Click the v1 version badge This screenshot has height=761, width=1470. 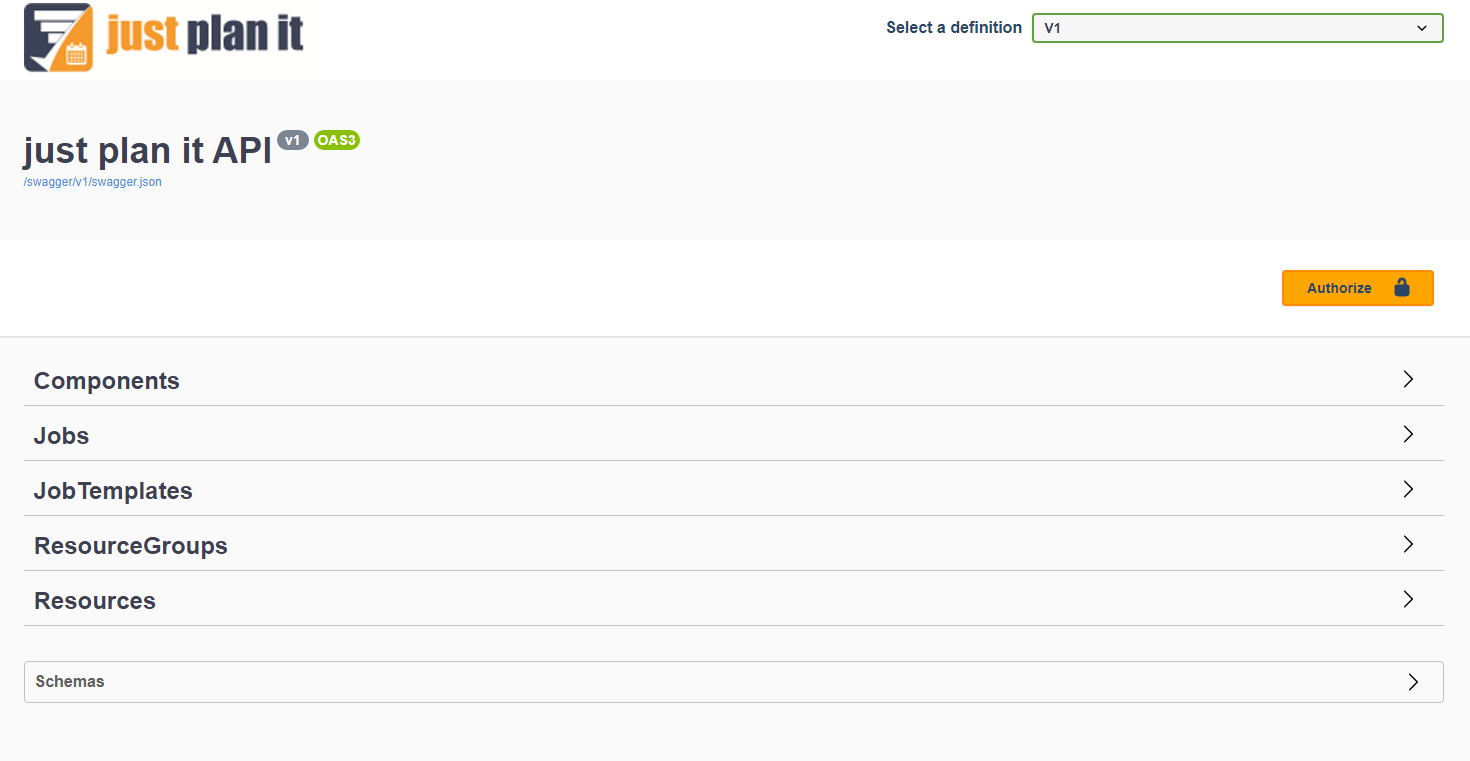click(293, 140)
